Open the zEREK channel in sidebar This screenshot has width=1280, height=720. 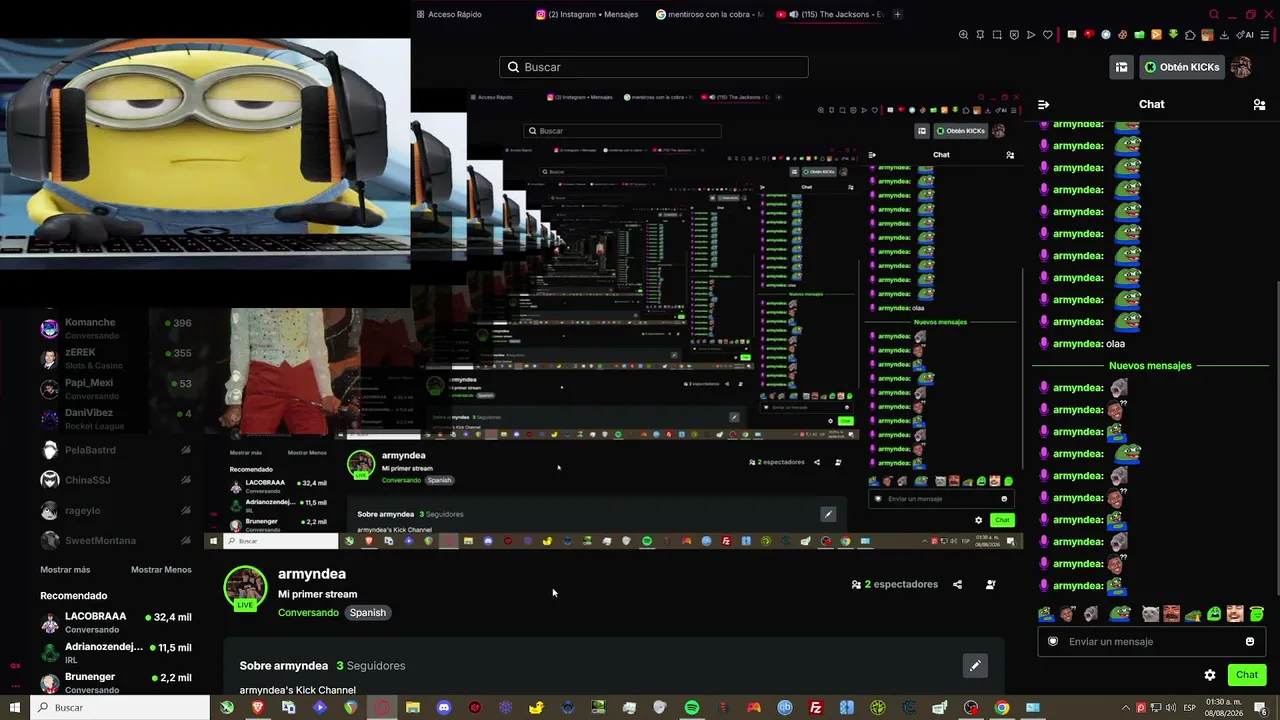[116, 359]
